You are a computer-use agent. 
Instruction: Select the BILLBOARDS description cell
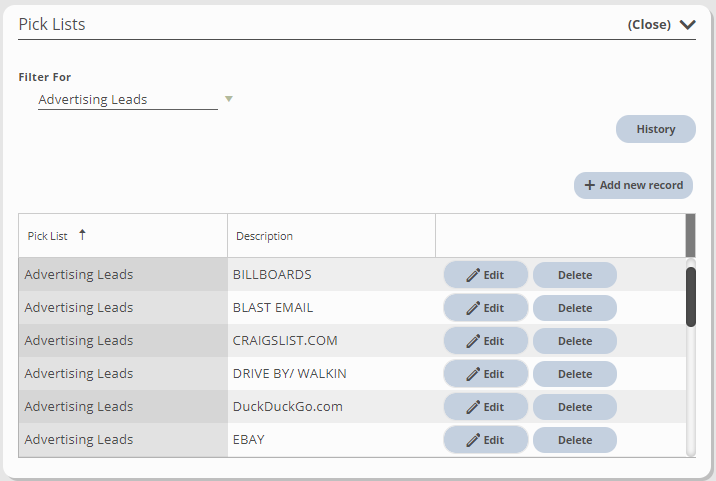[x=332, y=275]
